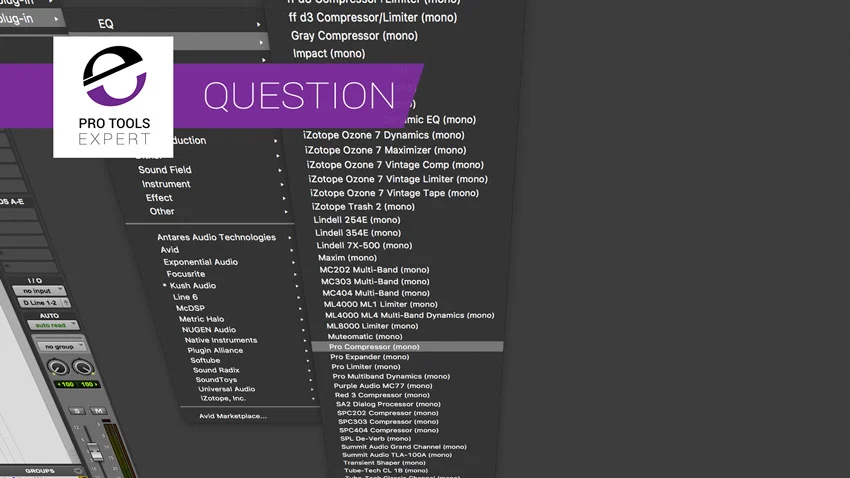This screenshot has height=478, width=850.
Task: Toggle the track Solo (S) button
Action: (77, 411)
